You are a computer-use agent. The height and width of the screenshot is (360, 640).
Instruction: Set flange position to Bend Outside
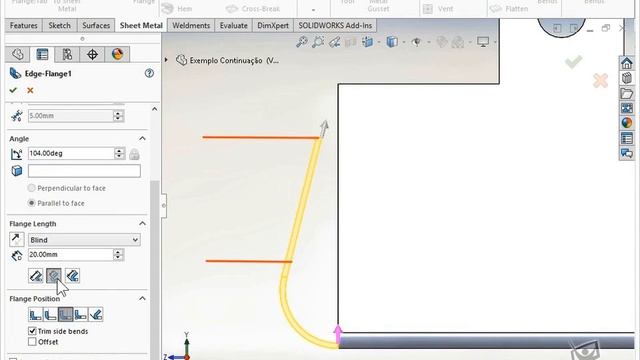[x=65, y=315]
